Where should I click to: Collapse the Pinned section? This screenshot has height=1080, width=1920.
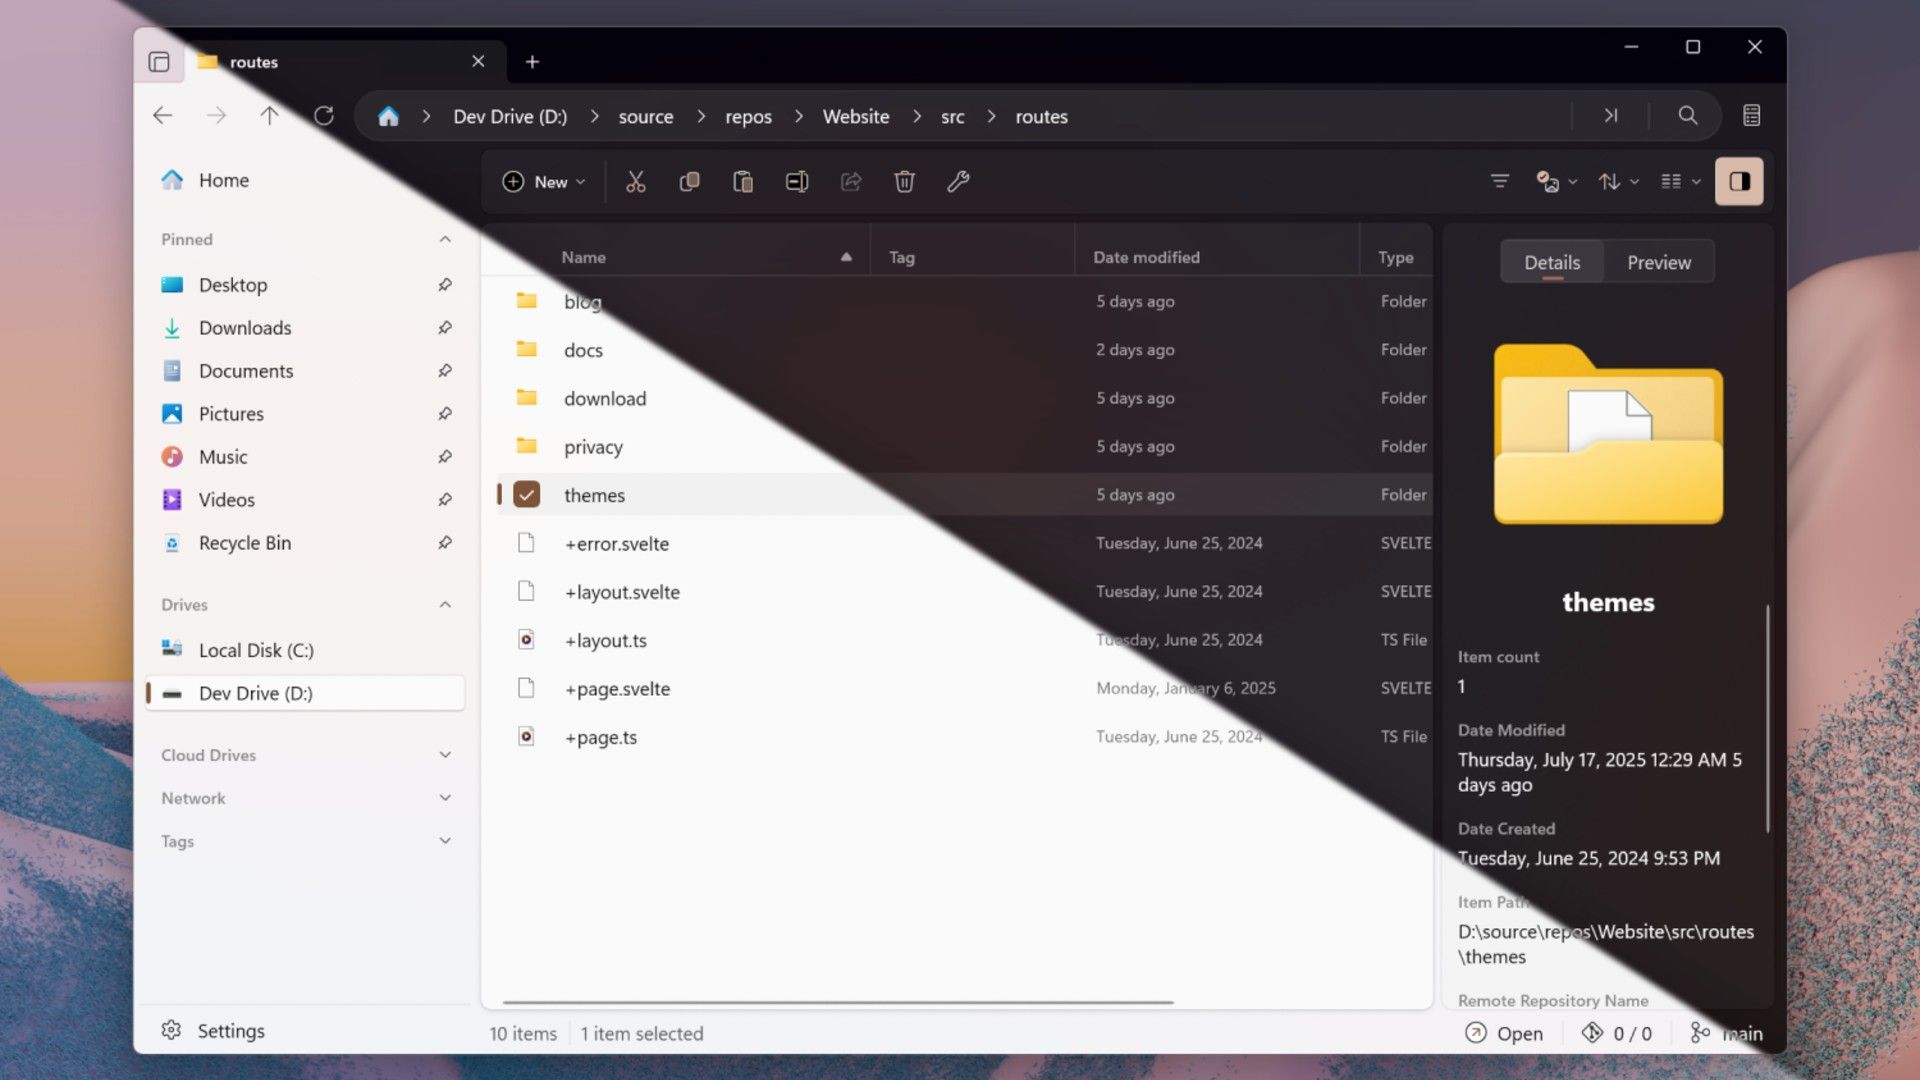point(445,239)
